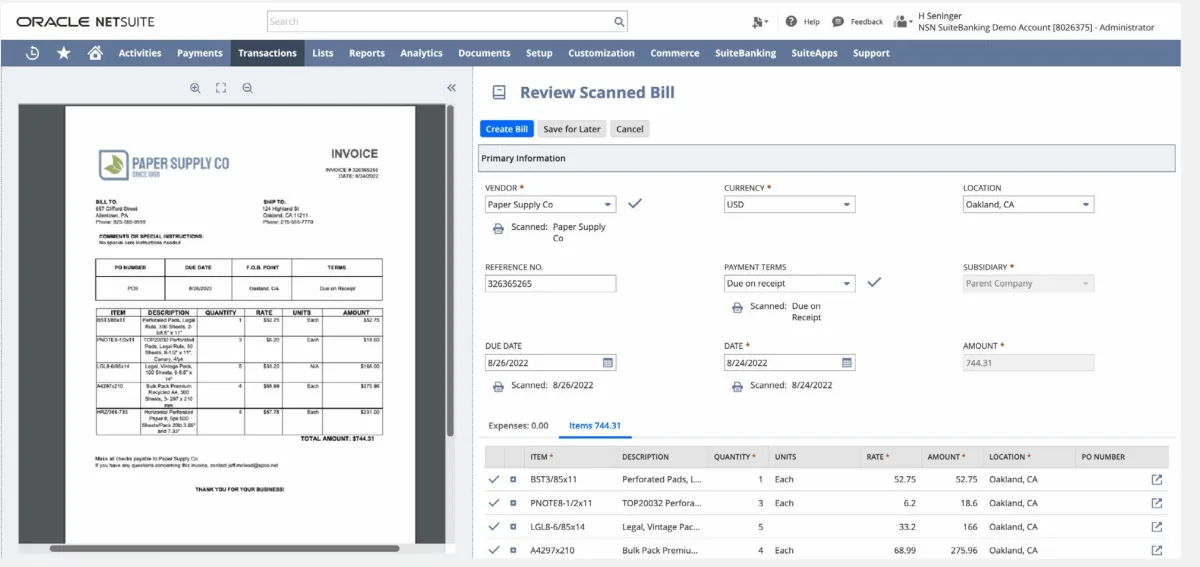Expand the LGL8-6/85x14 row details
The image size is (1200, 567).
pos(513,527)
